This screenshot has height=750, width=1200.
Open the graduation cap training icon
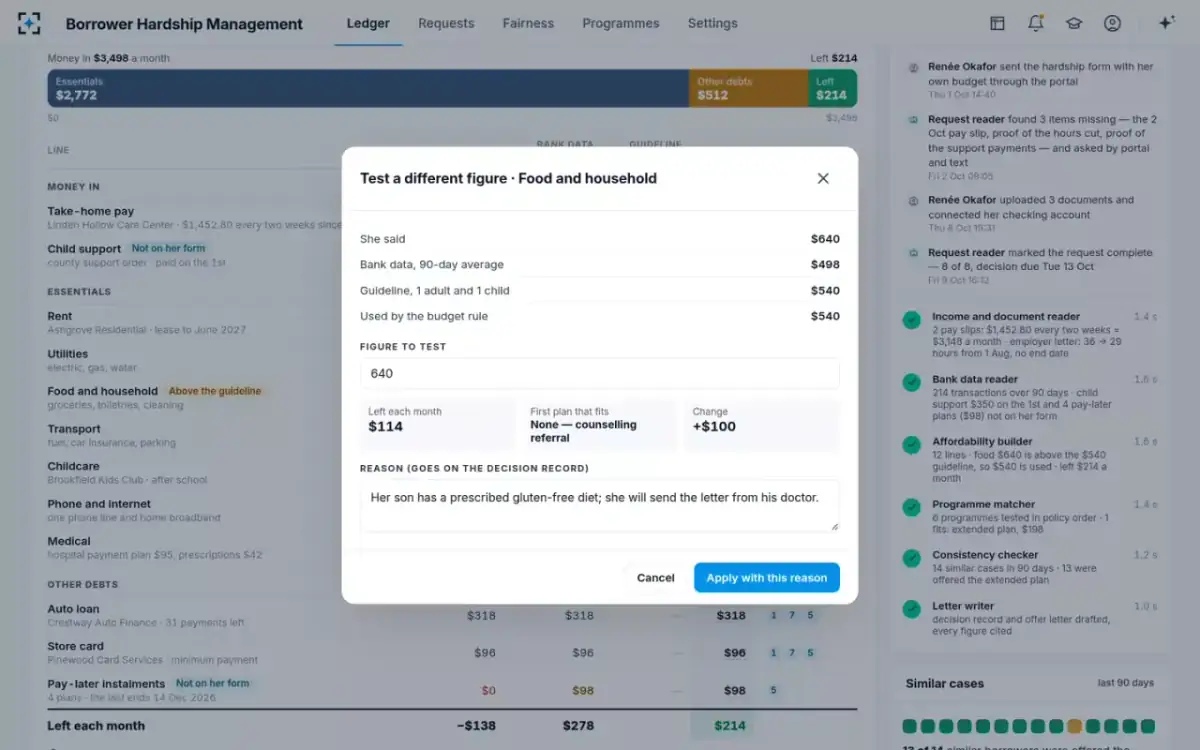coord(1073,23)
